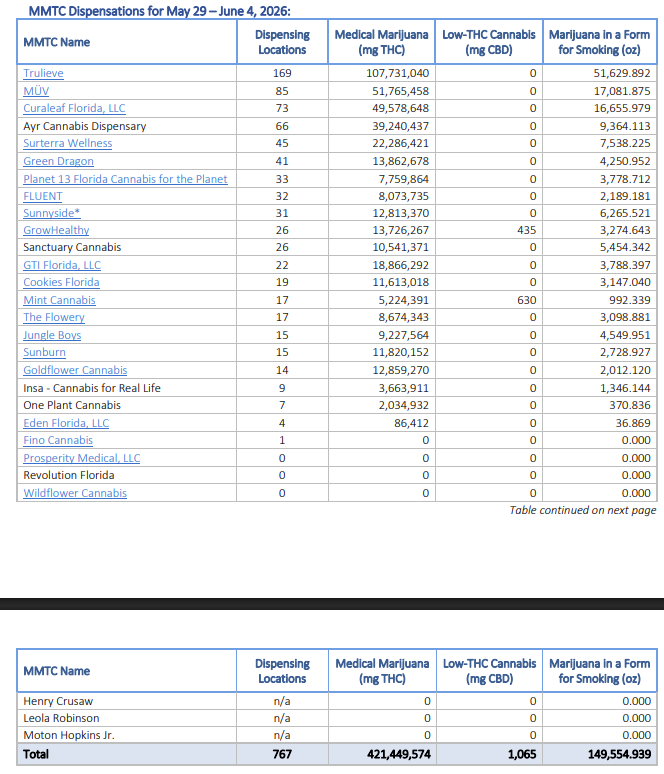Viewport: 664px width, 774px height.
Task: Select 'One Plant Cannabis' row name
Action: coord(72,405)
